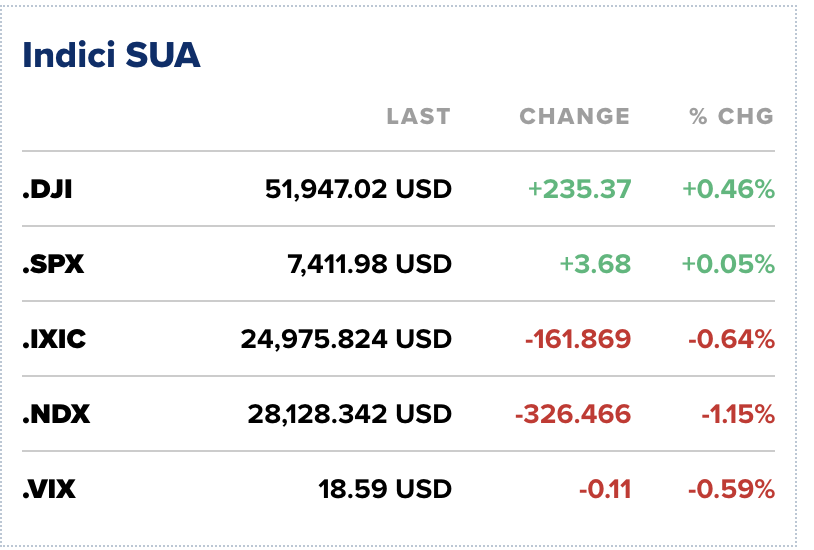The width and height of the screenshot is (814, 550).
Task: Open the .NDX ticker link
Action: click(56, 414)
